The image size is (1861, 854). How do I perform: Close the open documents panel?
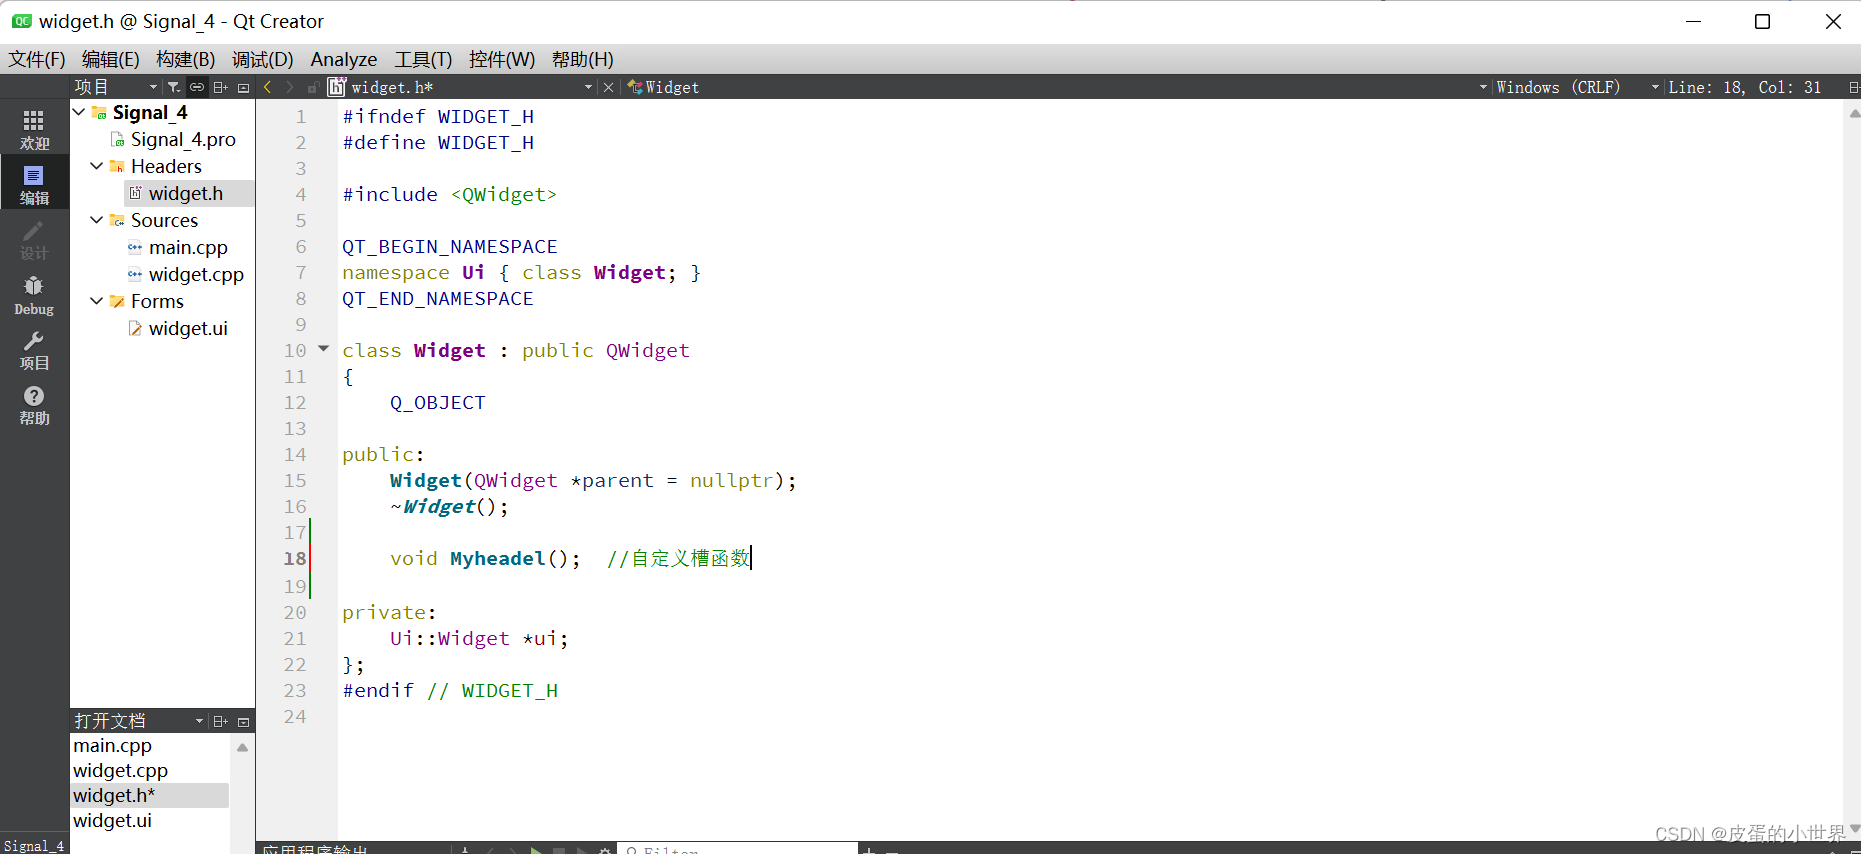point(243,721)
